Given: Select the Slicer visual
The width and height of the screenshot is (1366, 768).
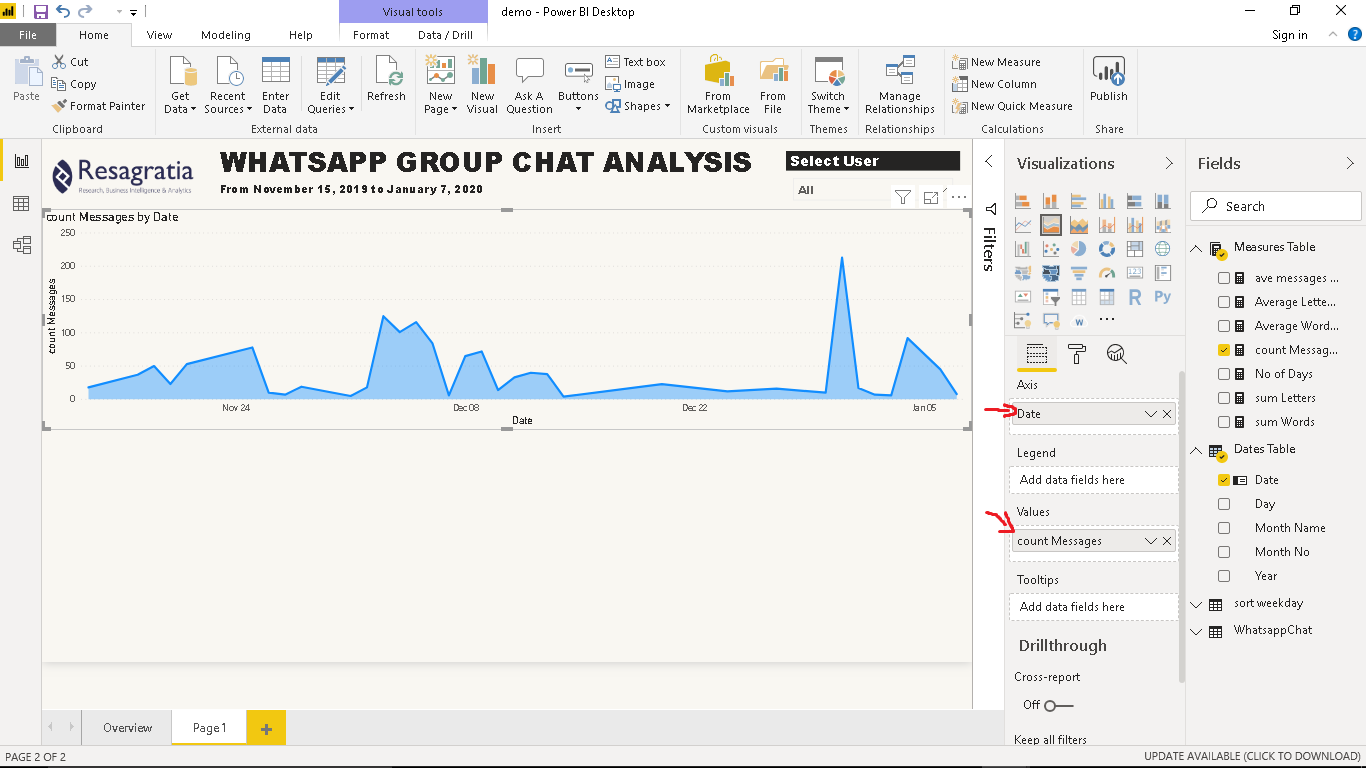Looking at the screenshot, I should point(1051,296).
